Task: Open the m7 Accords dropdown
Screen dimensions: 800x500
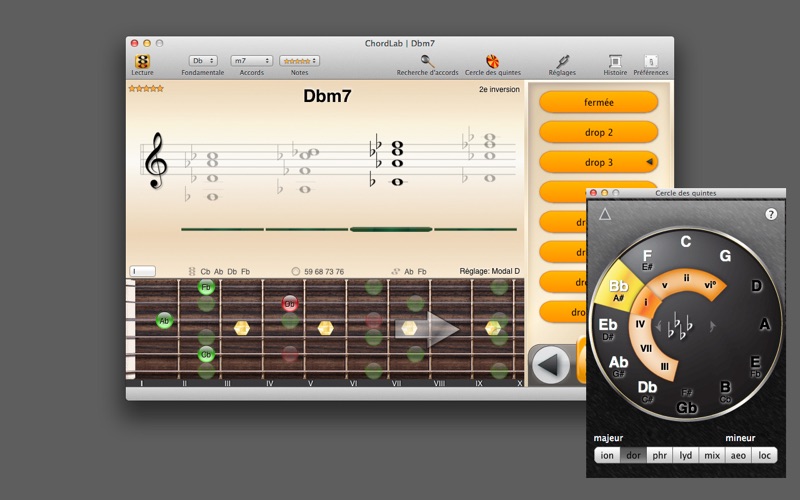Action: click(x=252, y=61)
